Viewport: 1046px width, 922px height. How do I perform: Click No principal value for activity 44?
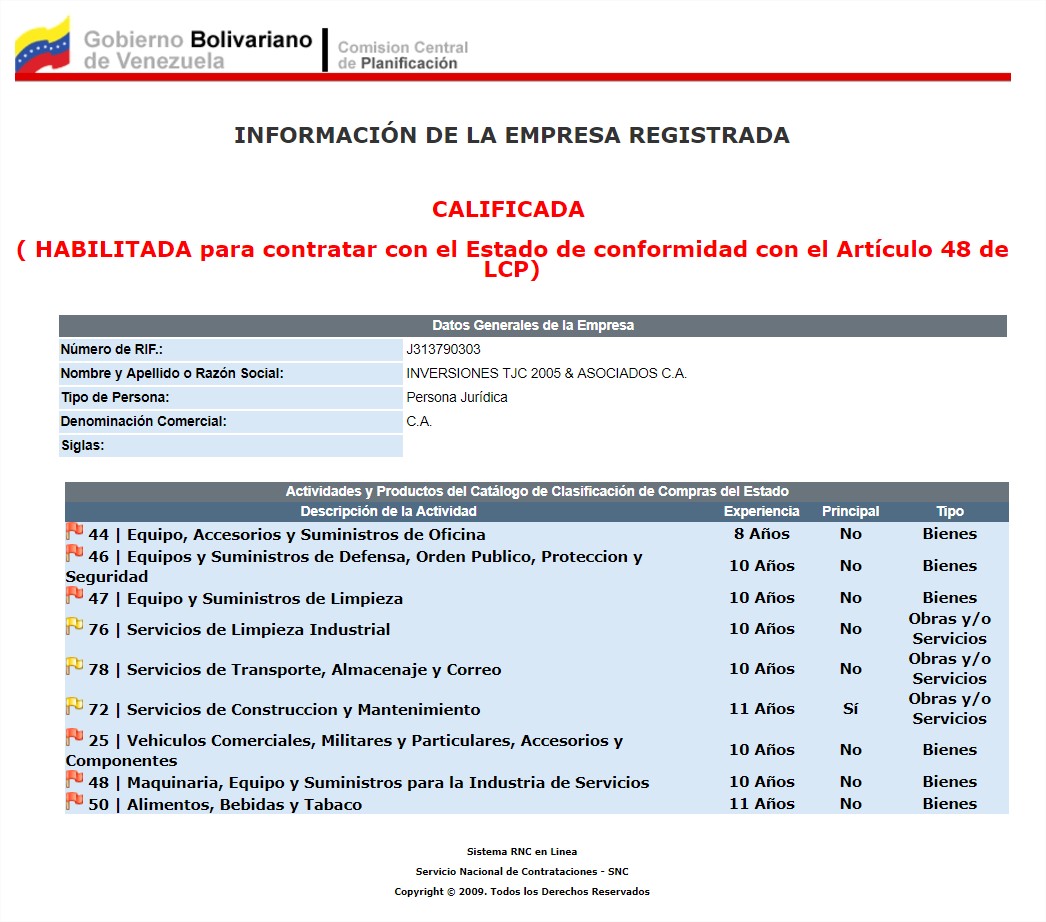(x=851, y=534)
